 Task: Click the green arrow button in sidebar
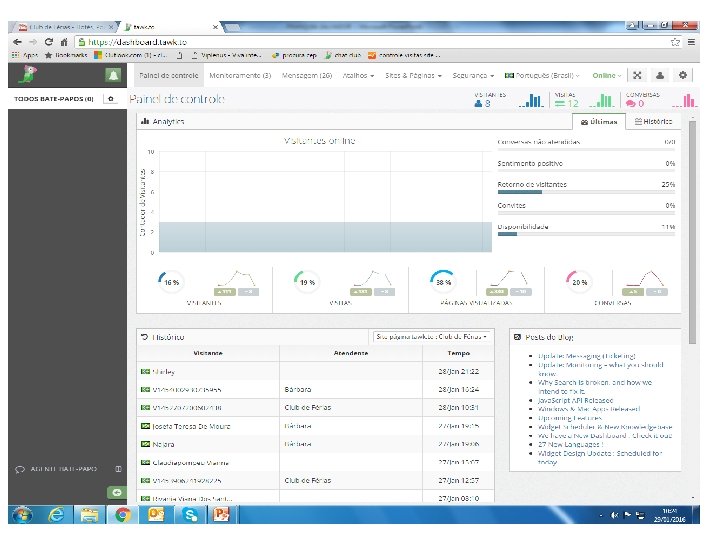click(117, 492)
